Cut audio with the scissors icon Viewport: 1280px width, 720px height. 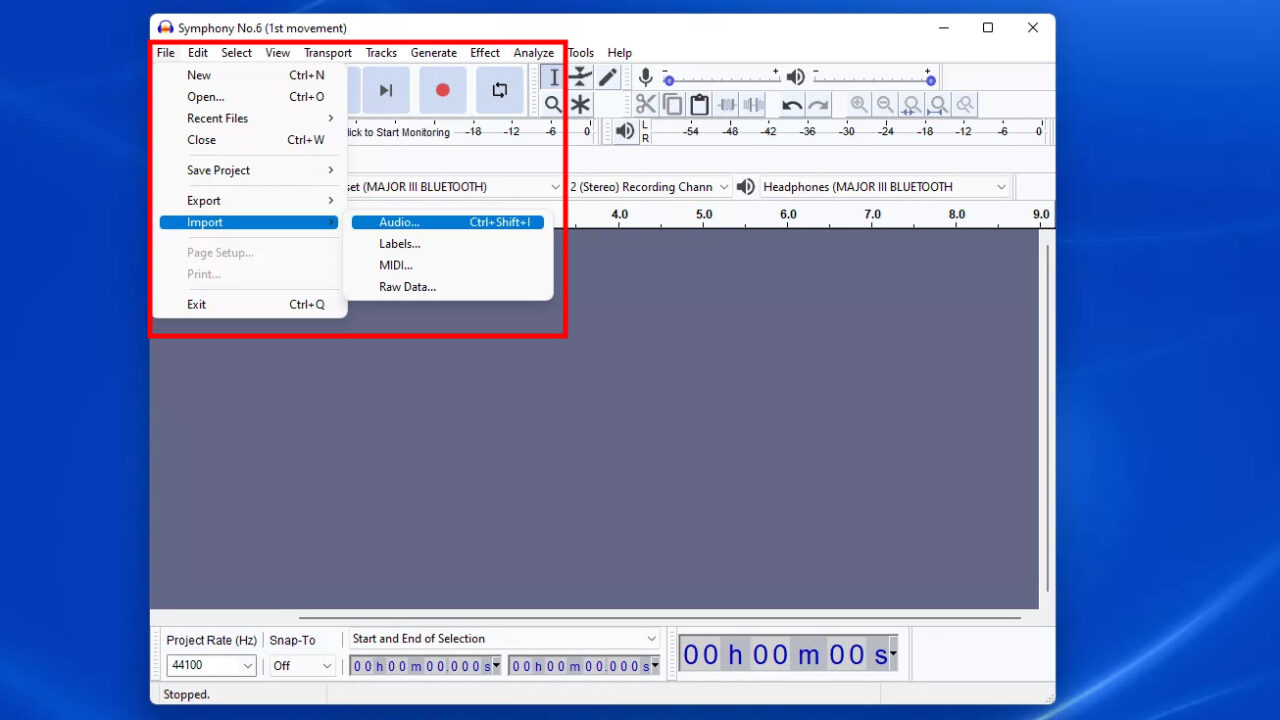pos(645,104)
